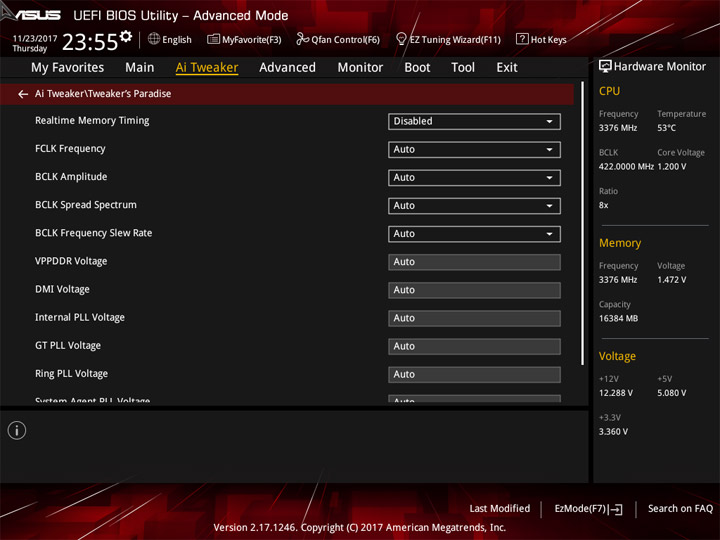Open the Boot tab
The height and width of the screenshot is (540, 720).
click(x=417, y=68)
